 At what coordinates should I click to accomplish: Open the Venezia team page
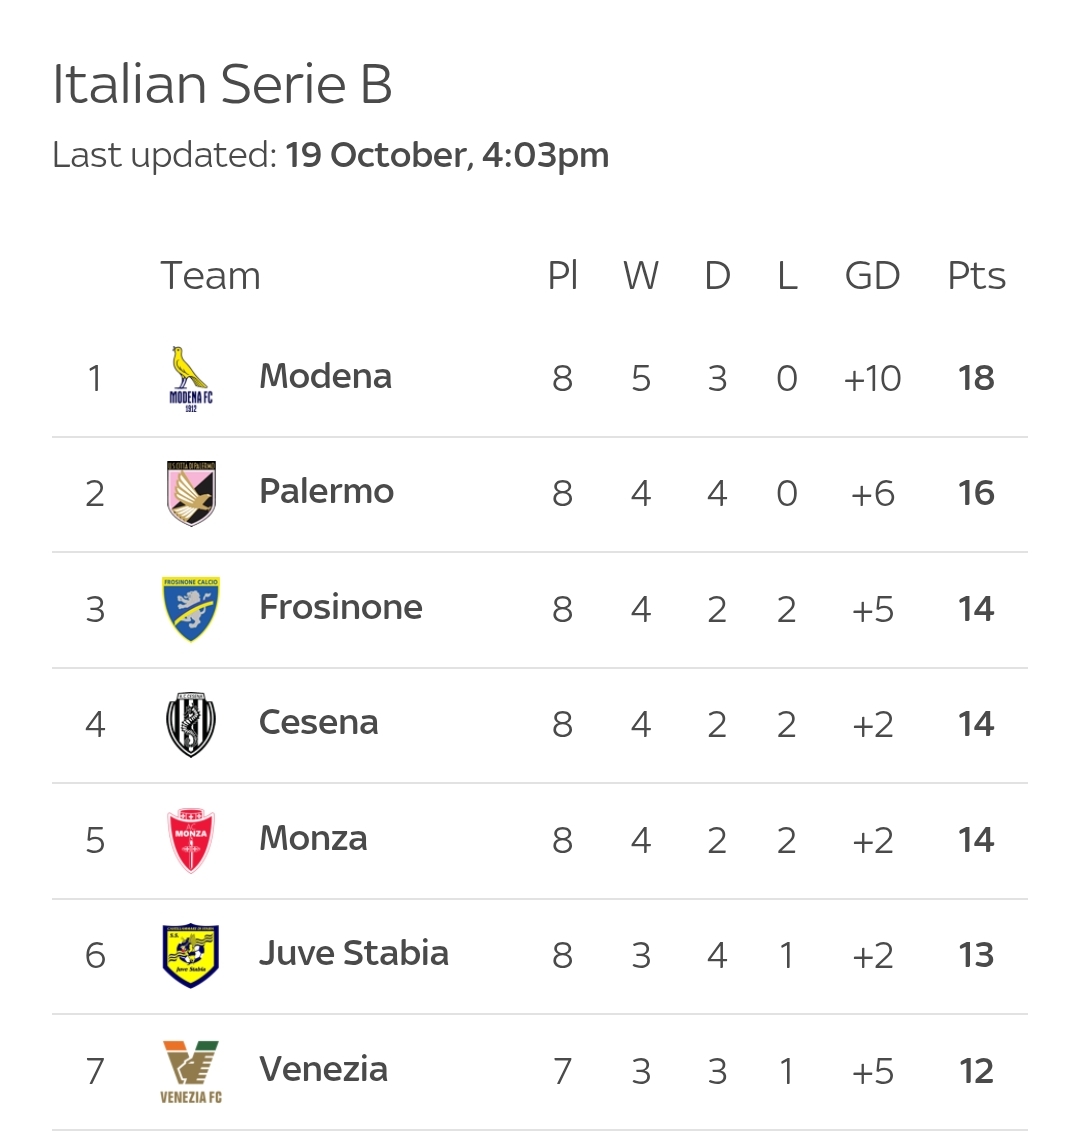coord(323,1070)
